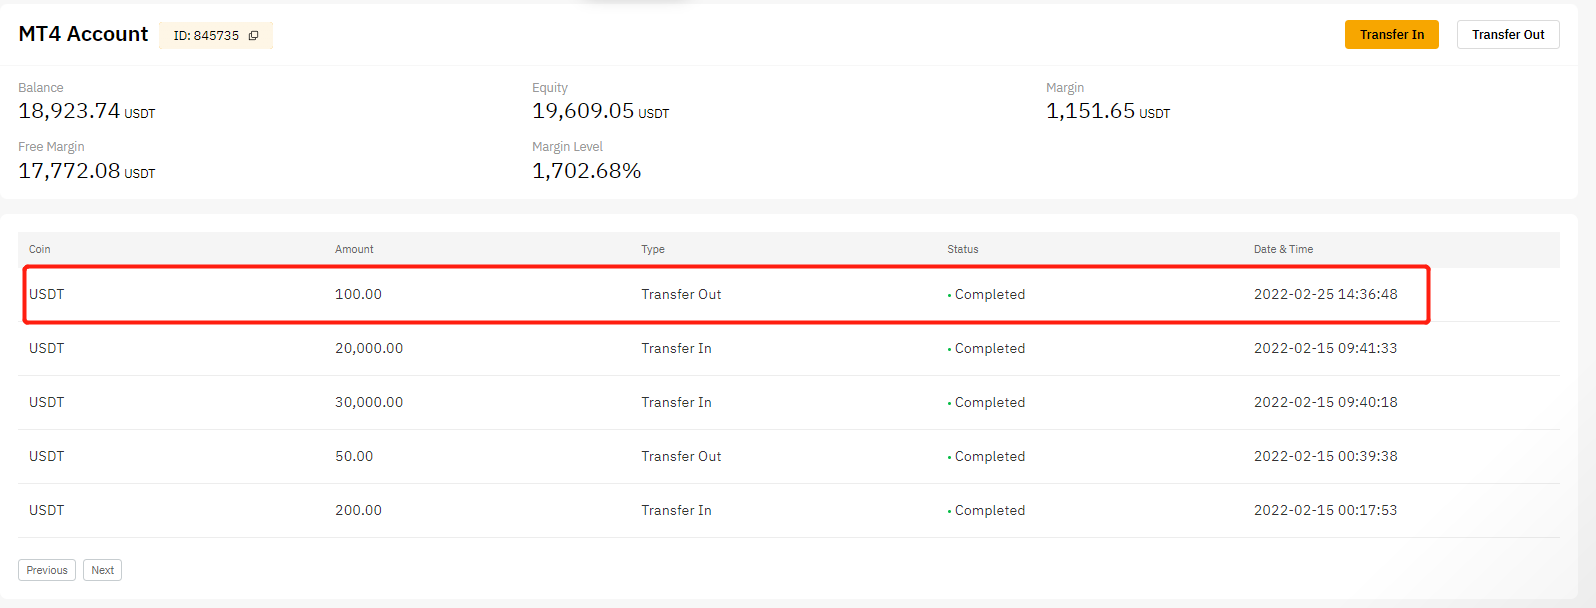Click the 20,000.00 transfer amount
This screenshot has width=1596, height=608.
click(x=369, y=348)
